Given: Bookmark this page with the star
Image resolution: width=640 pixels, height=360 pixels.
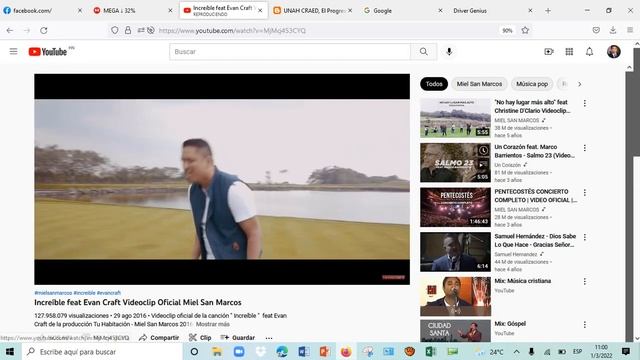Looking at the screenshot, I should tap(525, 30).
